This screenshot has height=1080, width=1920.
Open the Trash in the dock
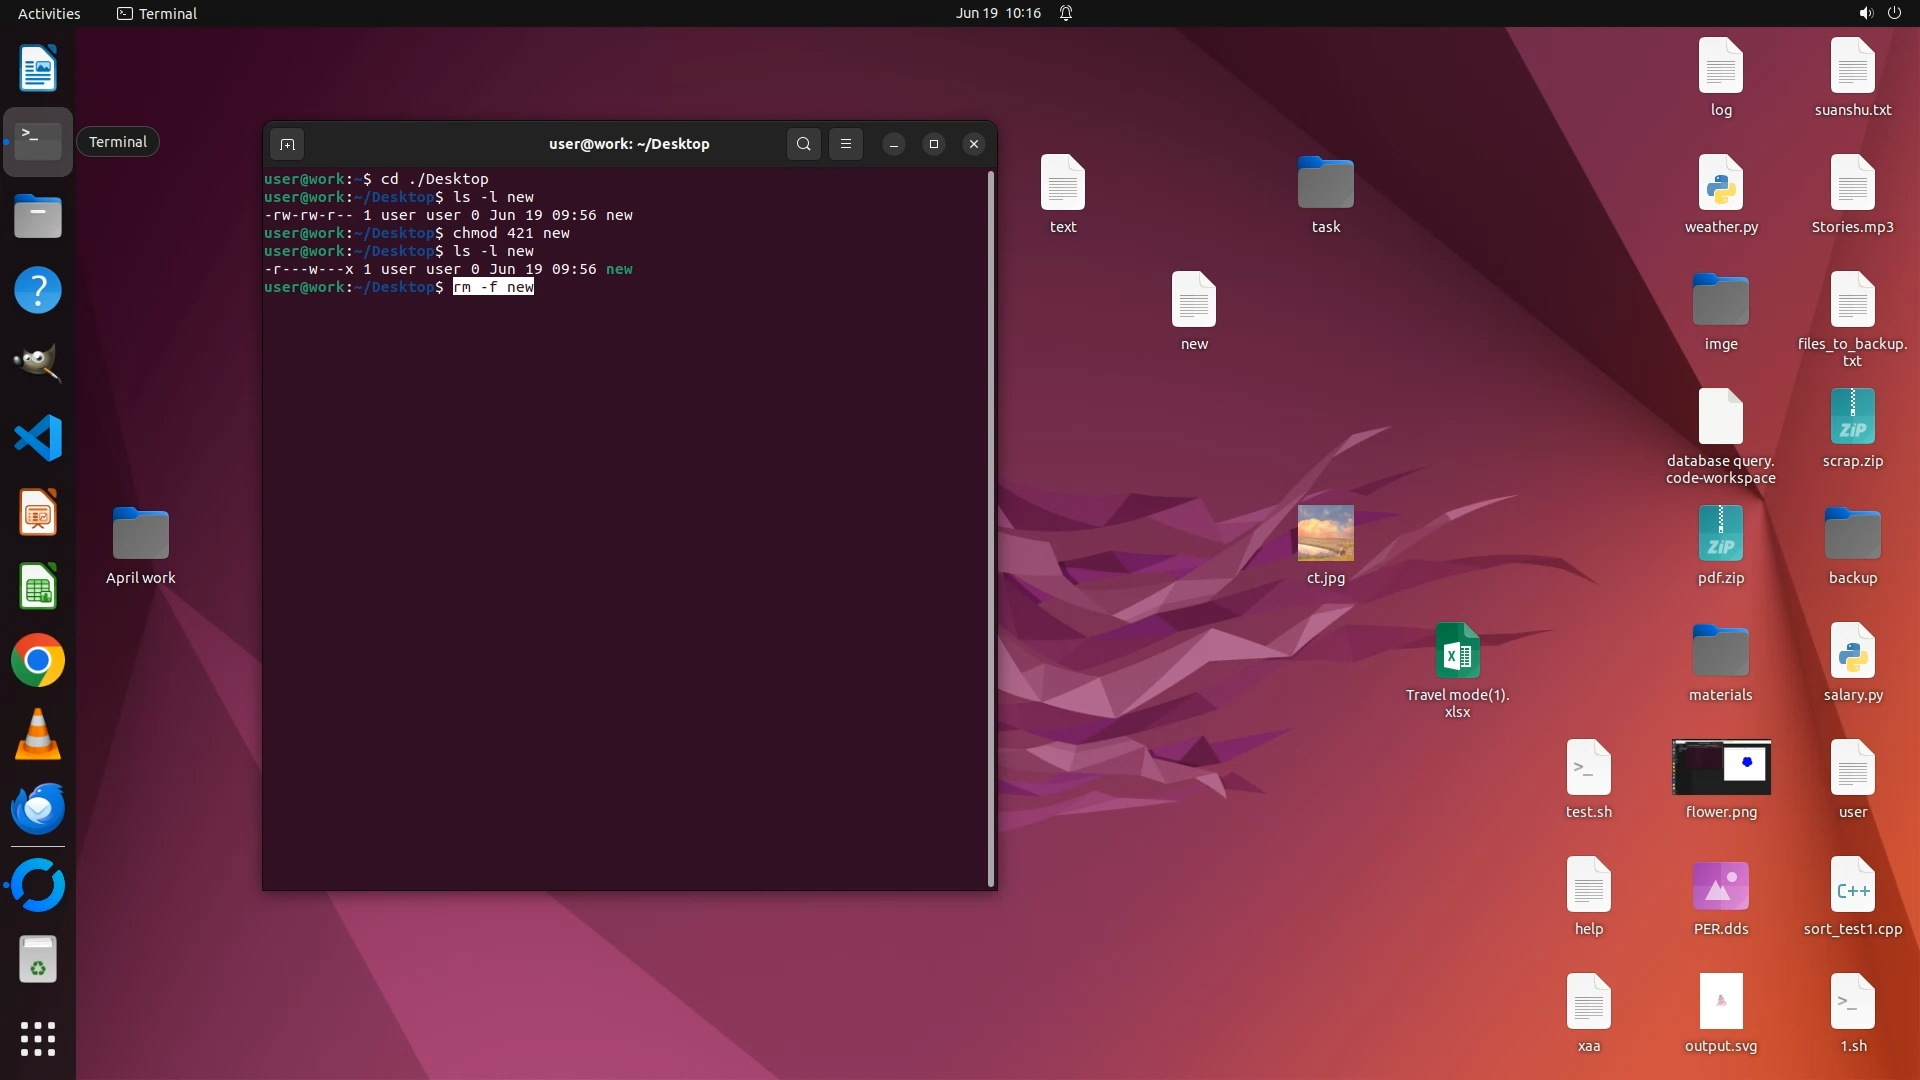(x=38, y=960)
